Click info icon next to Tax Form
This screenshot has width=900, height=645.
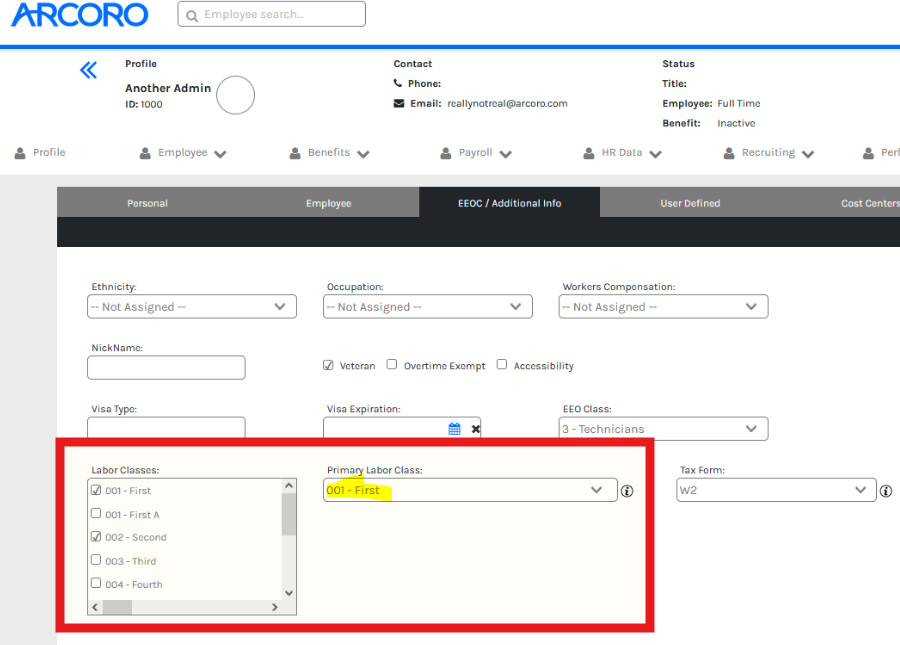886,491
